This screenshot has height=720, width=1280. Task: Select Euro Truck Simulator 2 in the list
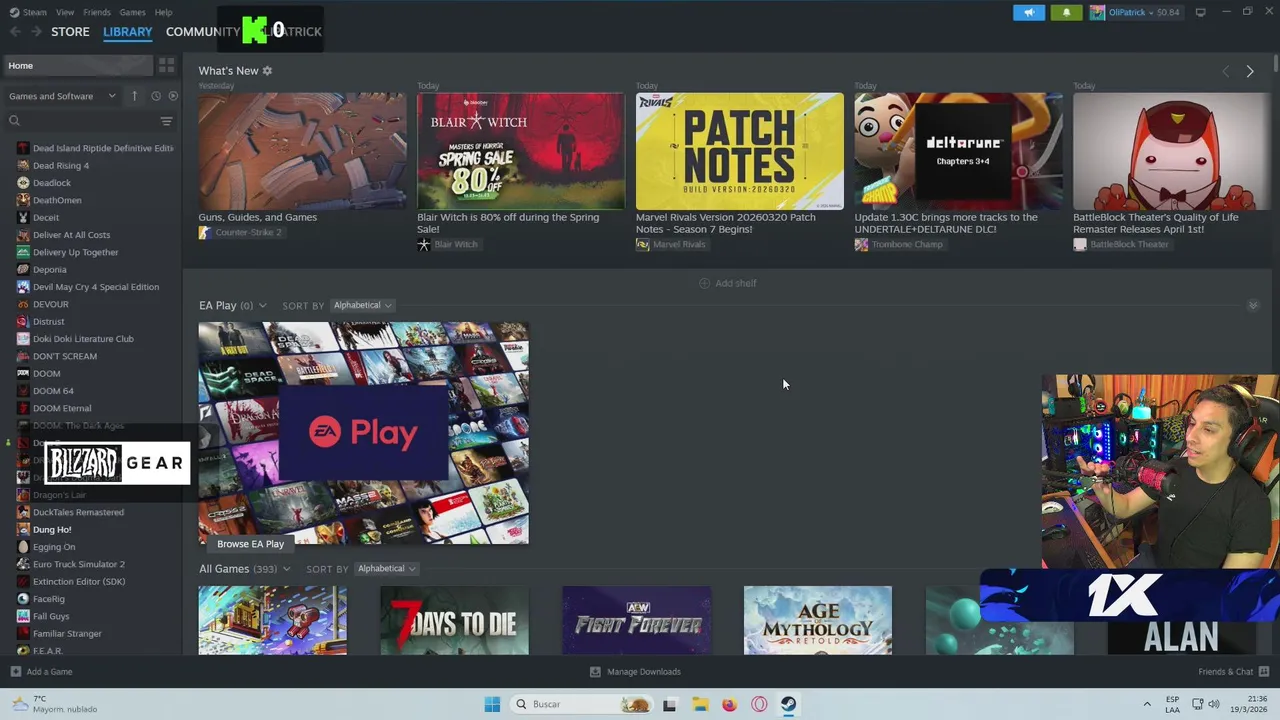pos(79,564)
